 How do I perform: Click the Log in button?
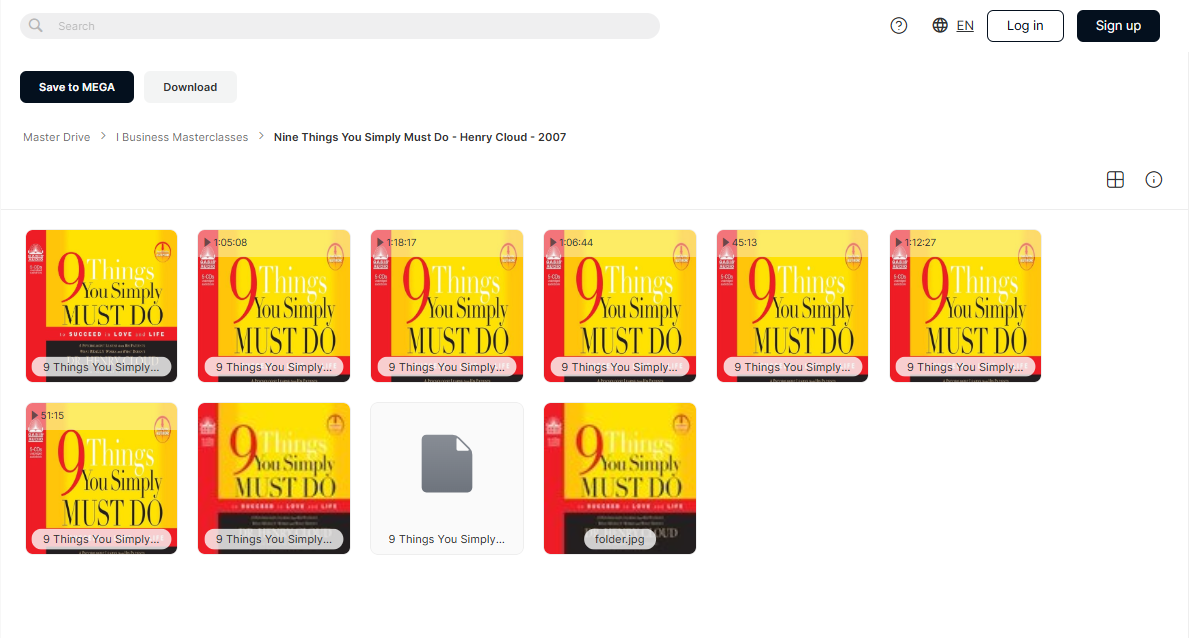pos(1025,26)
